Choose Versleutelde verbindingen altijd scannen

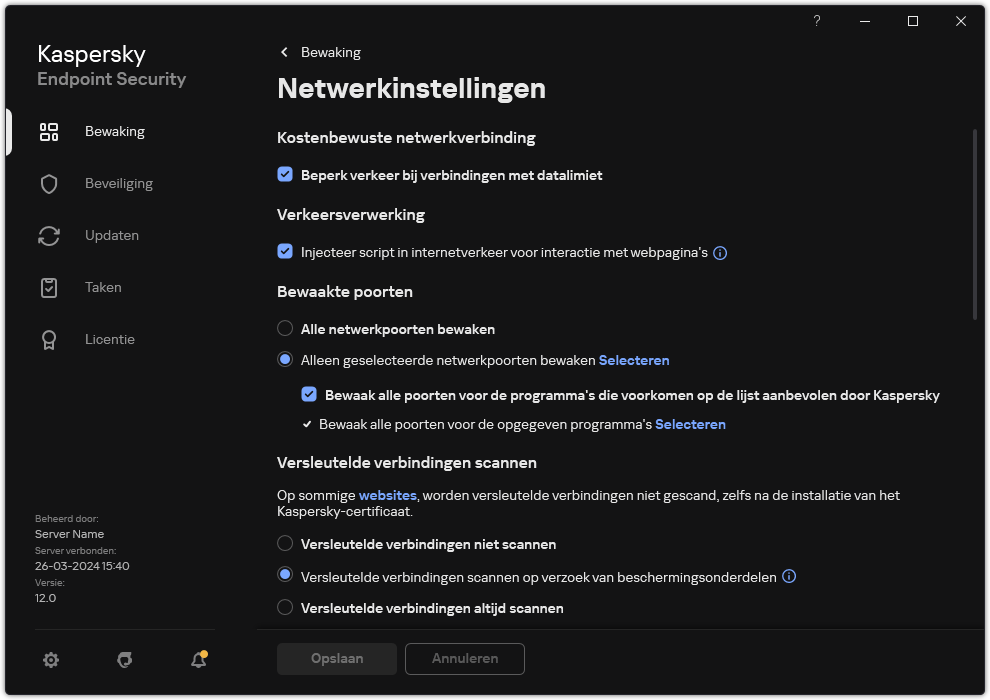pos(286,608)
